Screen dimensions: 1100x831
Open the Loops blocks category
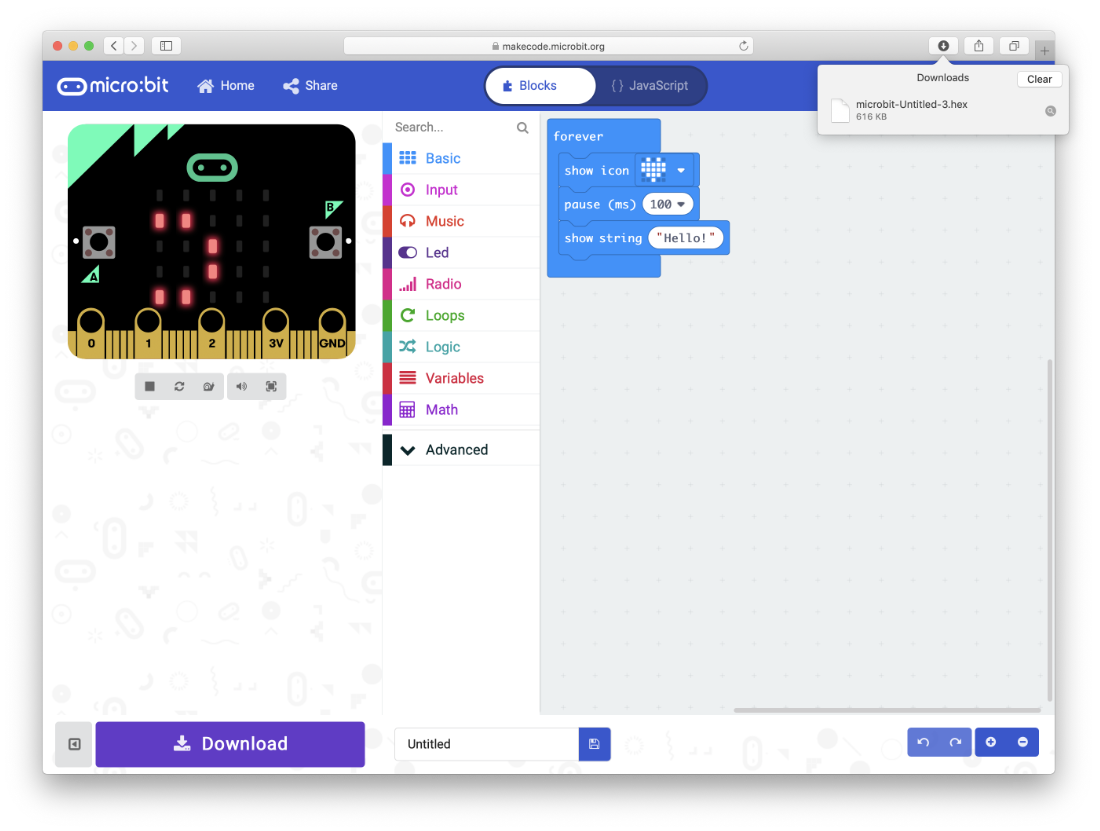pos(461,316)
